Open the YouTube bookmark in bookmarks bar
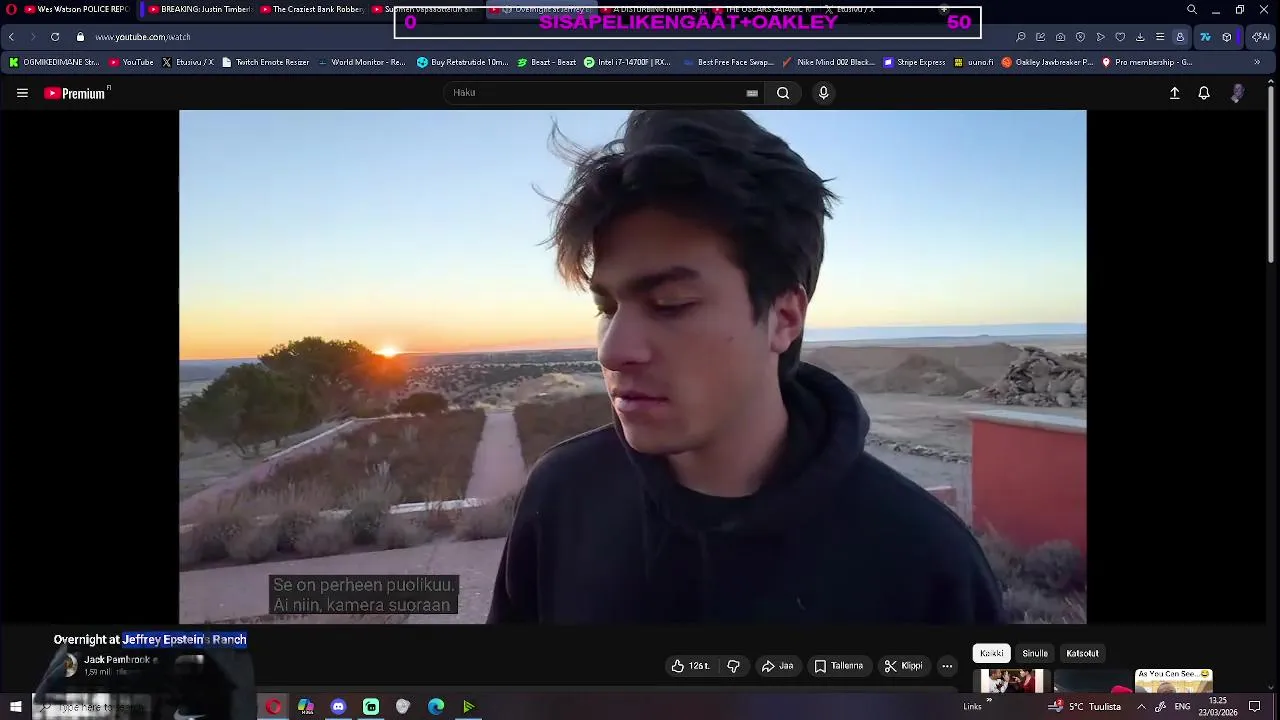 [131, 62]
